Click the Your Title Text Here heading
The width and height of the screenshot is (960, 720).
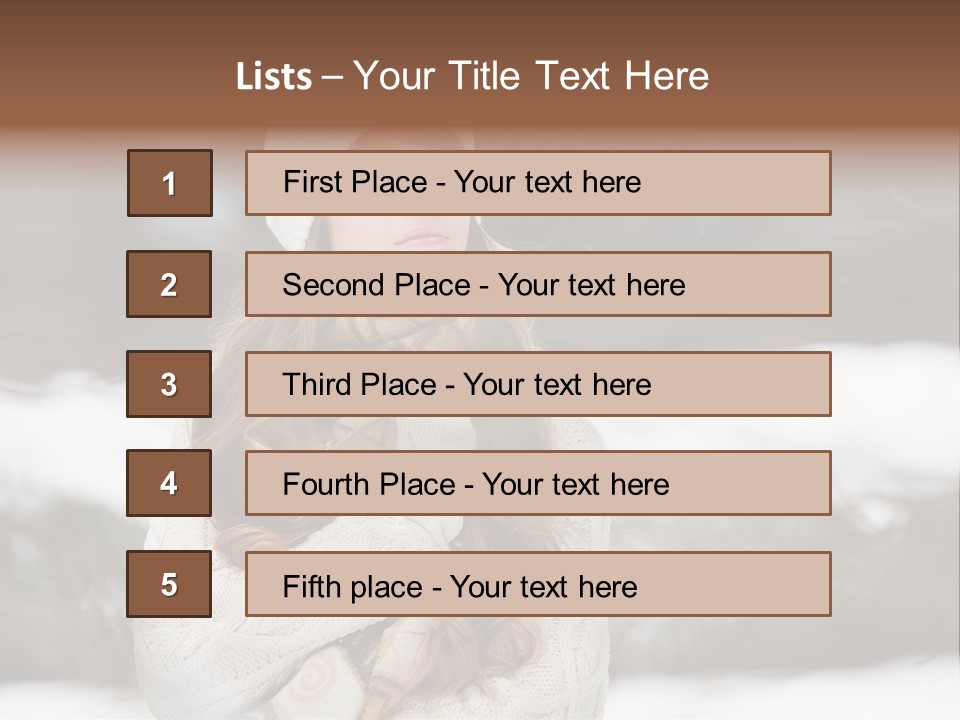click(531, 77)
